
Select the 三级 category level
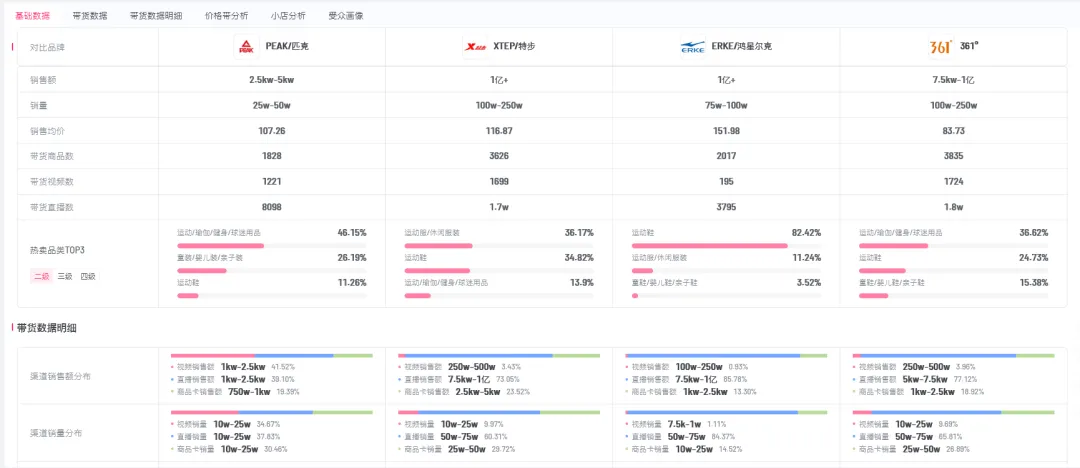(x=64, y=276)
